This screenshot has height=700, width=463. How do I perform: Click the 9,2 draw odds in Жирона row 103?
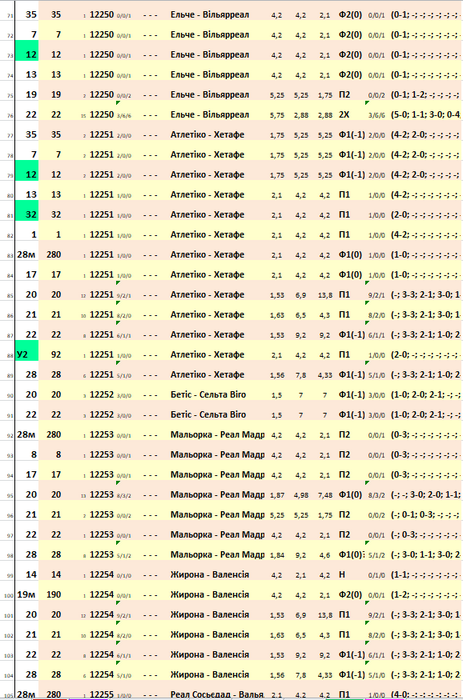(x=300, y=655)
